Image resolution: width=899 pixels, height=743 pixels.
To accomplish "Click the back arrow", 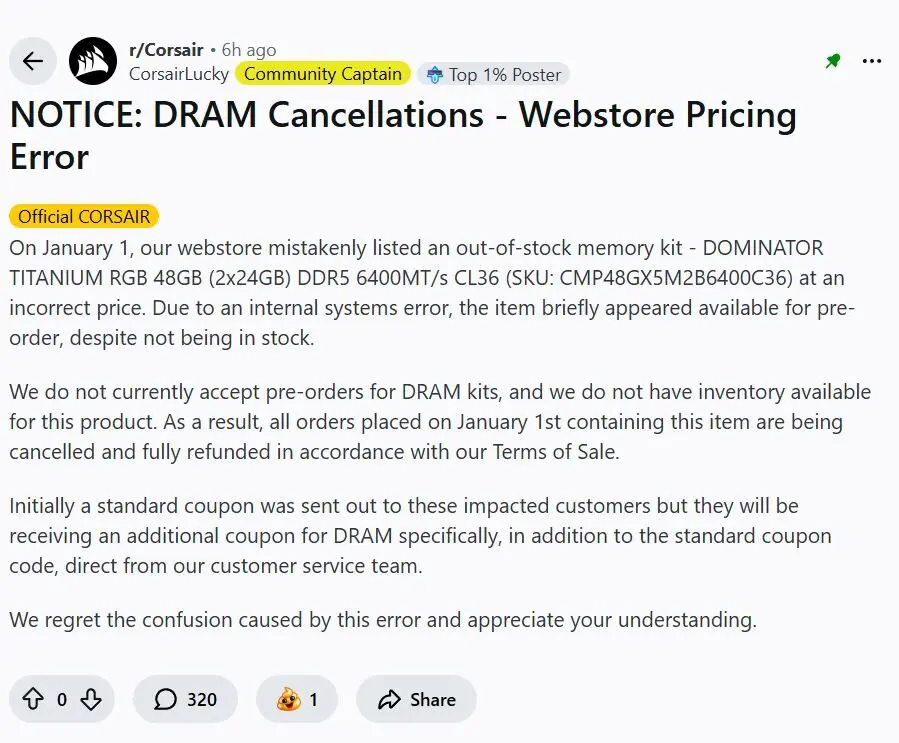I will click(32, 61).
